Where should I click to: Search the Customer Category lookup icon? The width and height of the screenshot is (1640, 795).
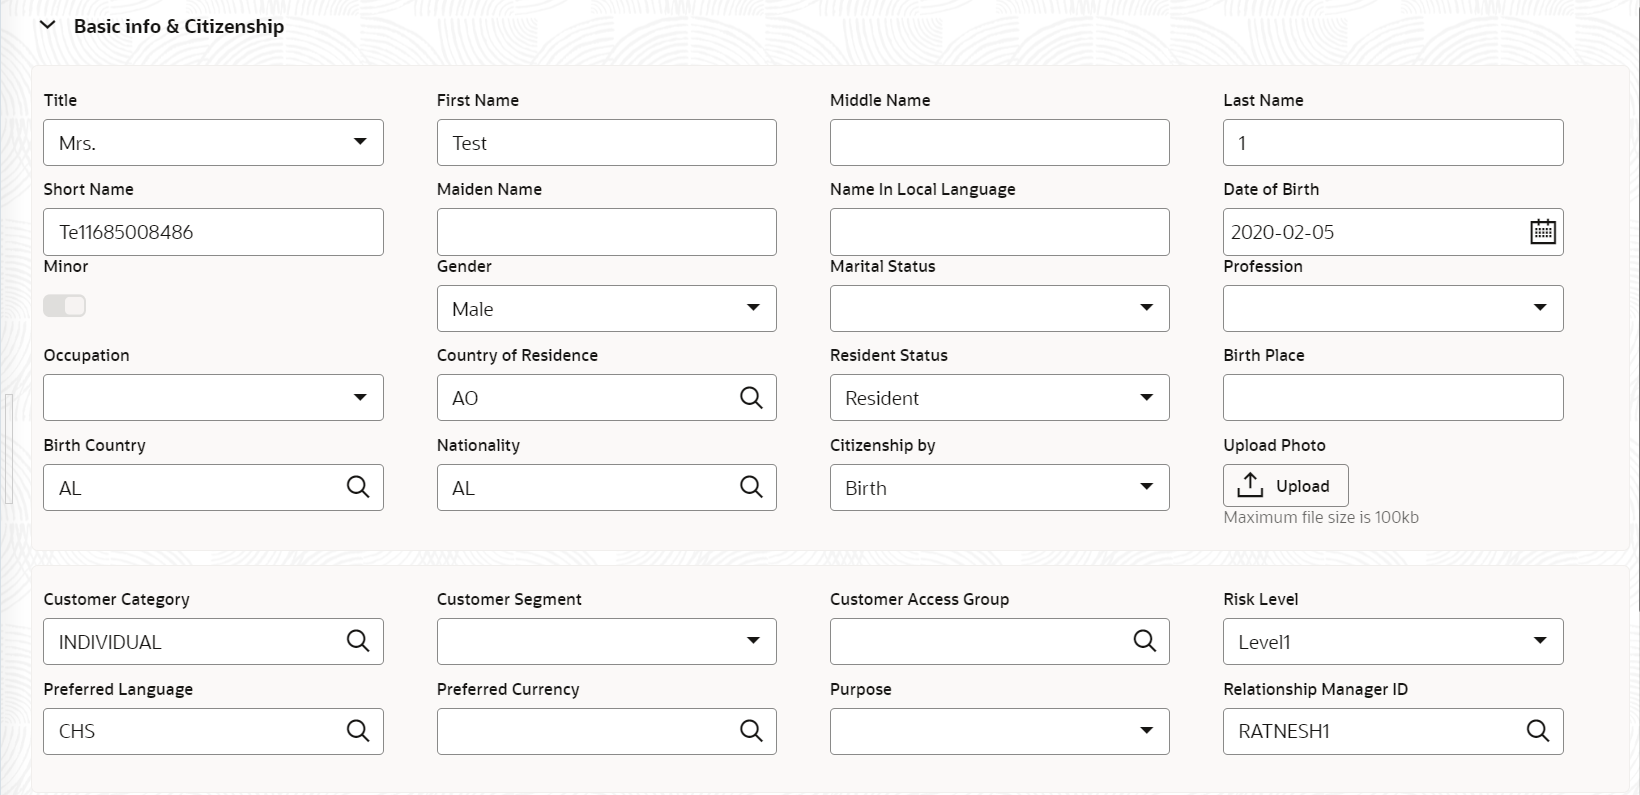(x=358, y=641)
